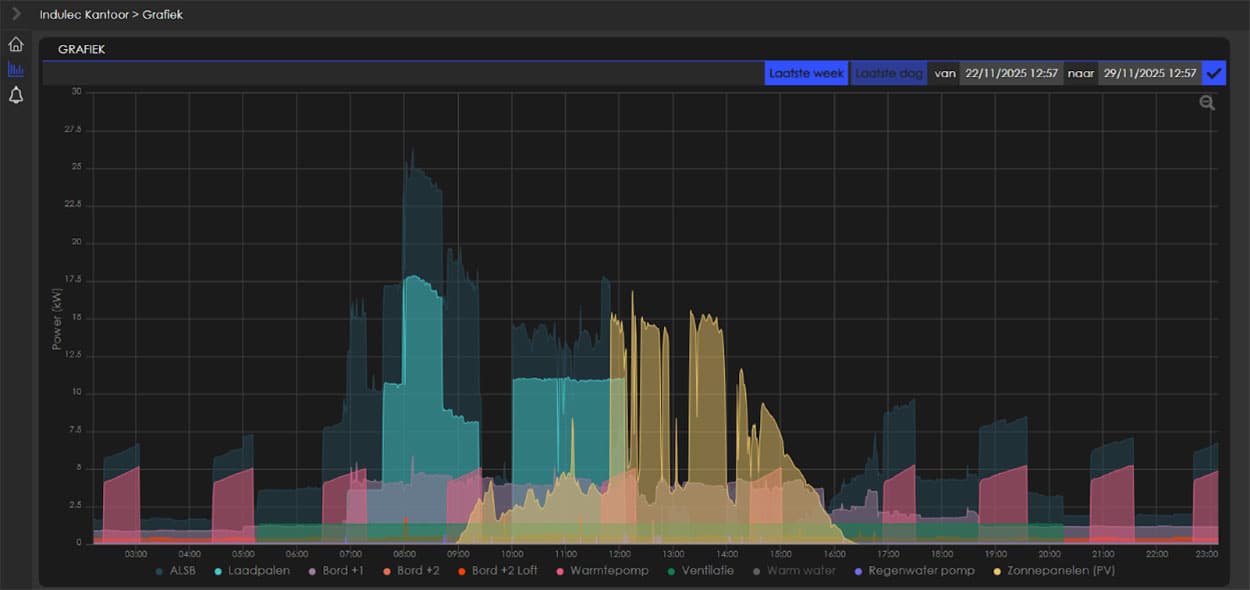This screenshot has height=590, width=1250.
Task: Open the GRAFIEK tab
Action: coord(82,48)
